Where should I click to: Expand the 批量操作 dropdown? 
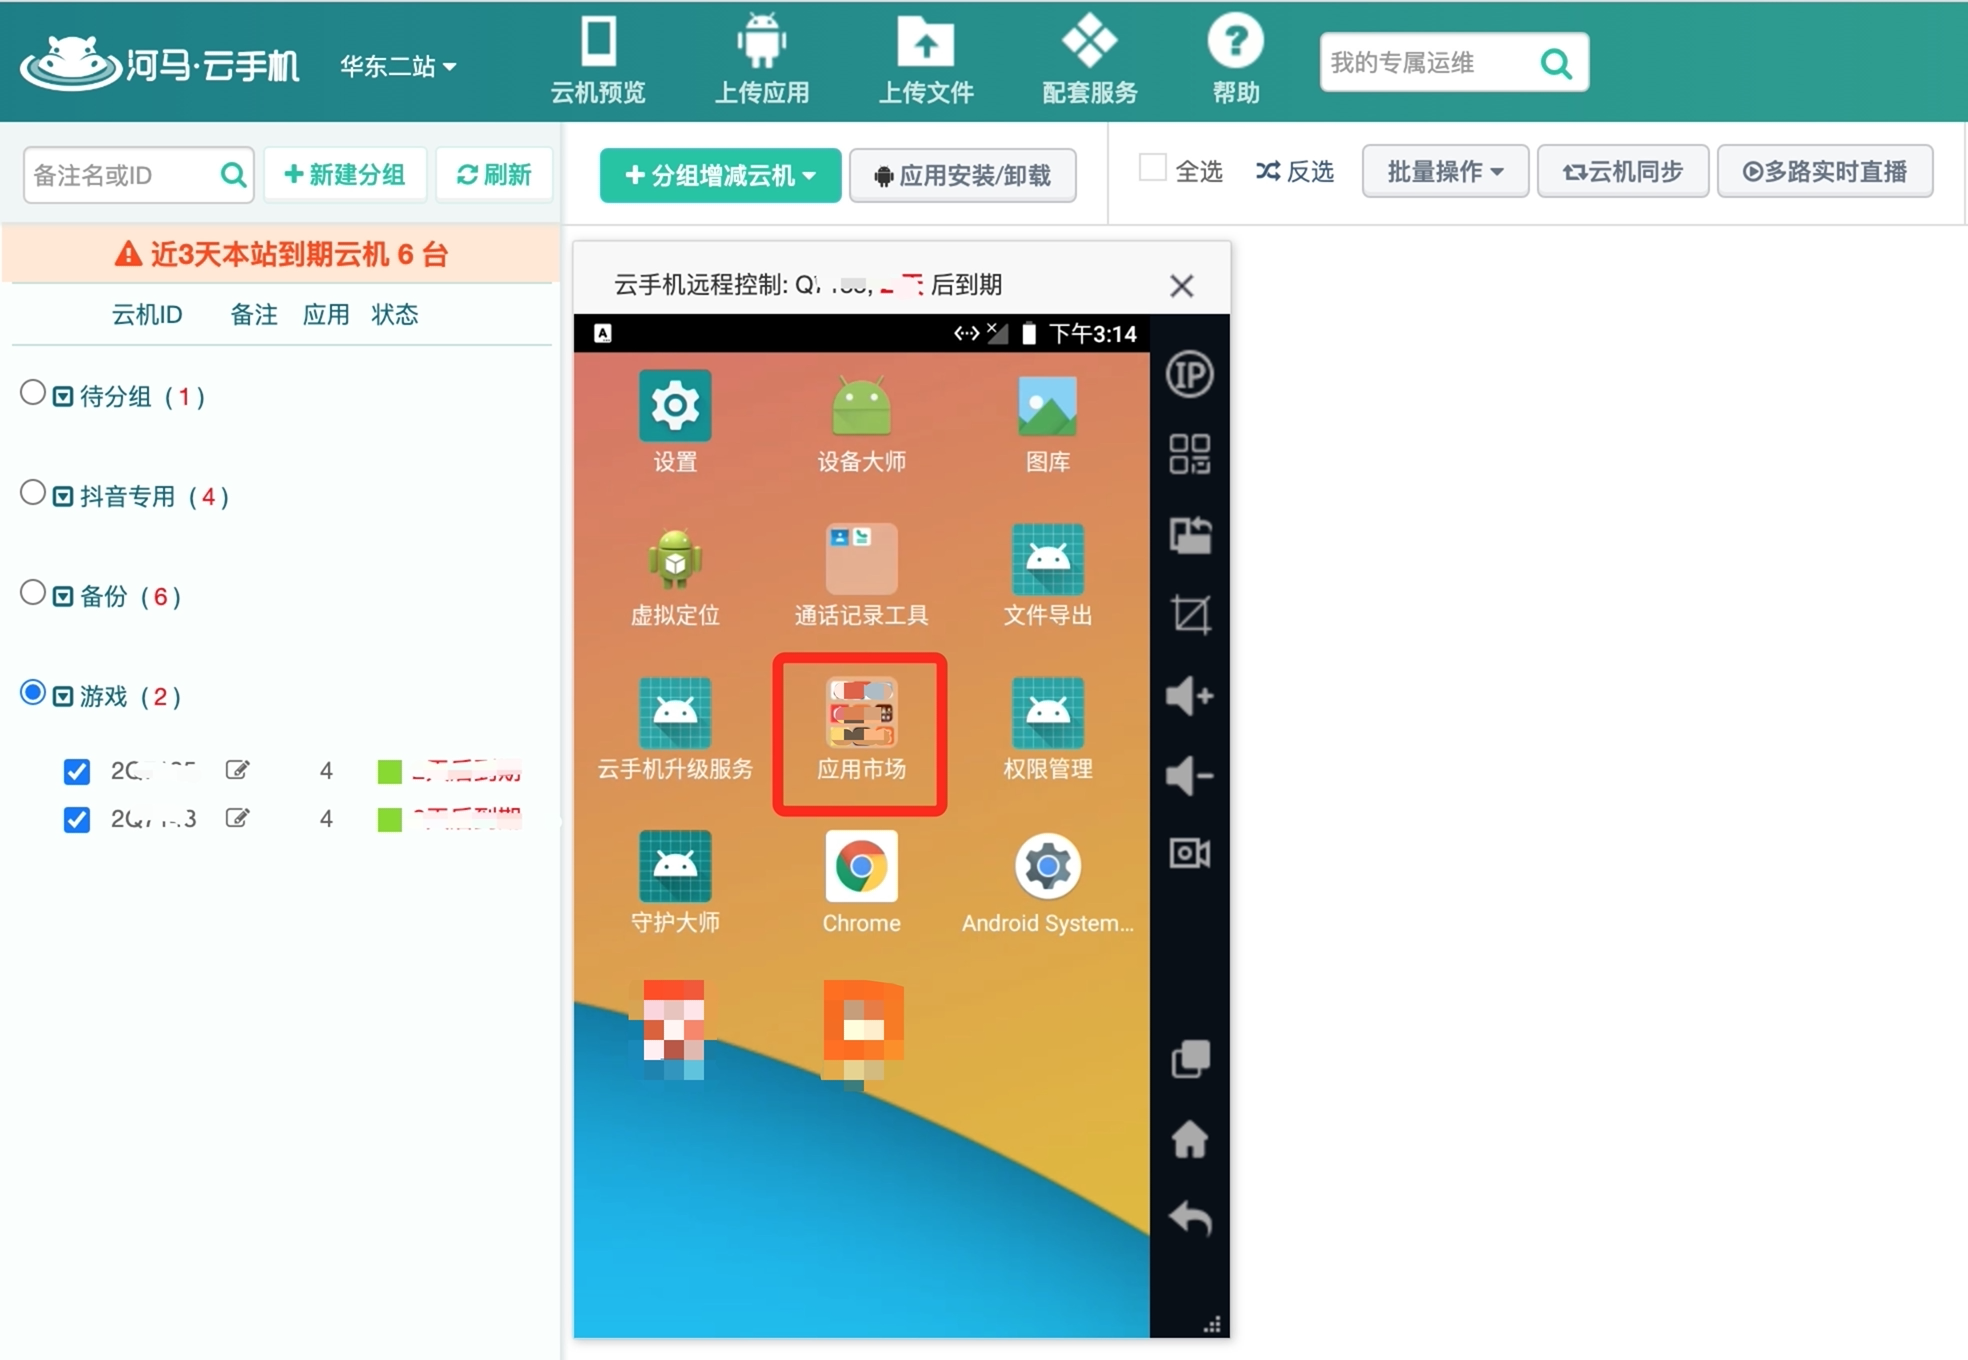(x=1444, y=172)
